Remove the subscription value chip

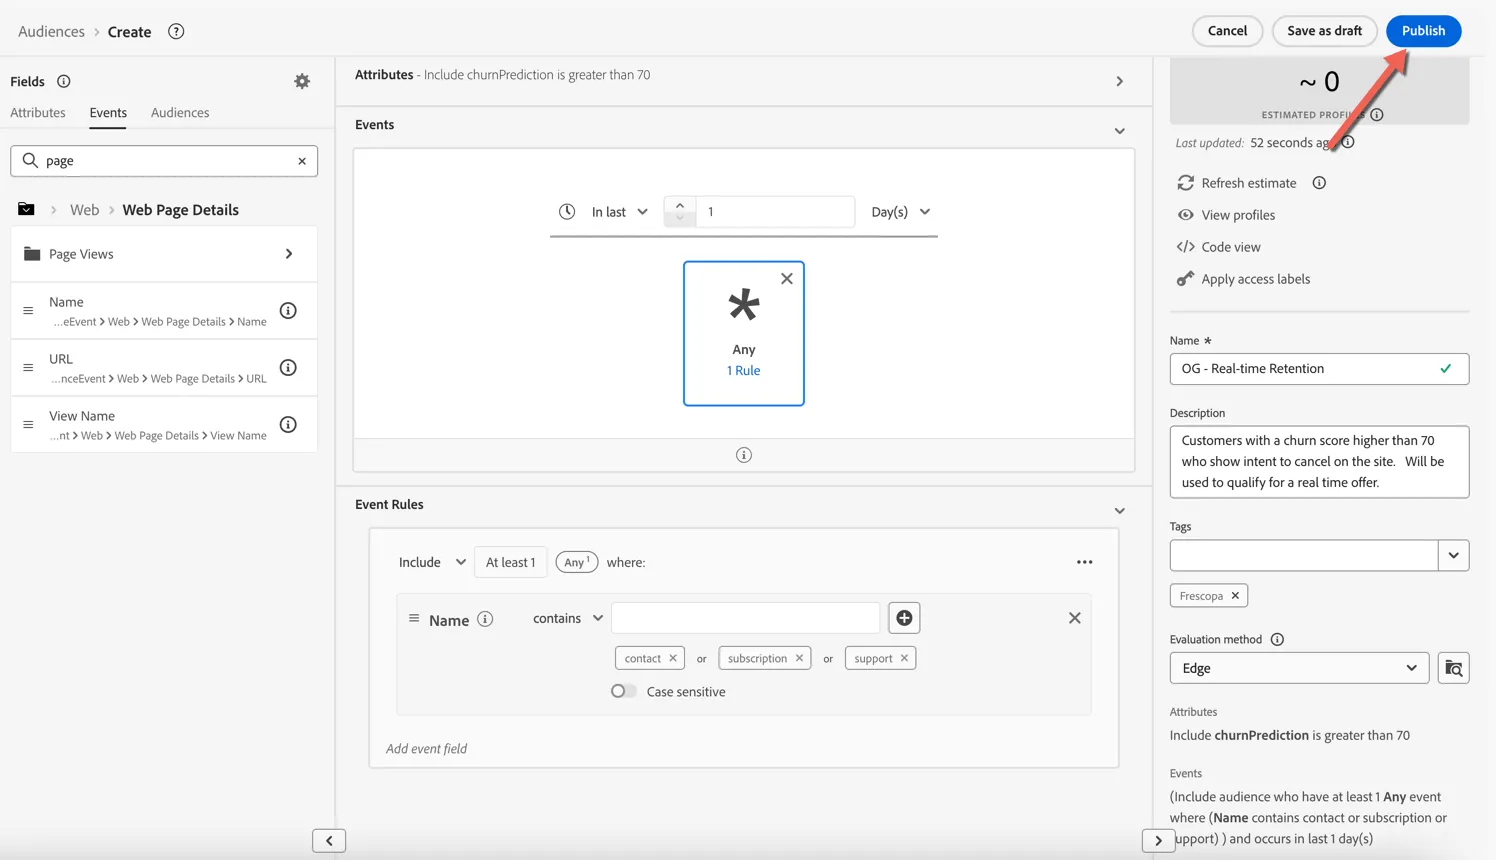tap(799, 658)
